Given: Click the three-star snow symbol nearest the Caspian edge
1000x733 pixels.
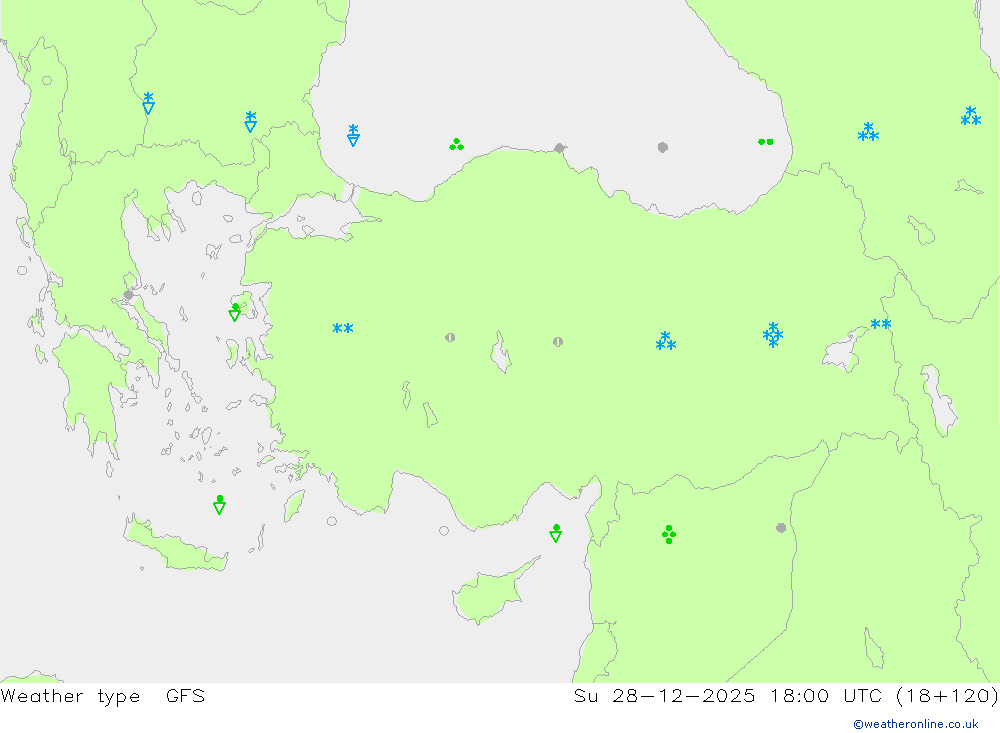Looking at the screenshot, I should [x=971, y=116].
